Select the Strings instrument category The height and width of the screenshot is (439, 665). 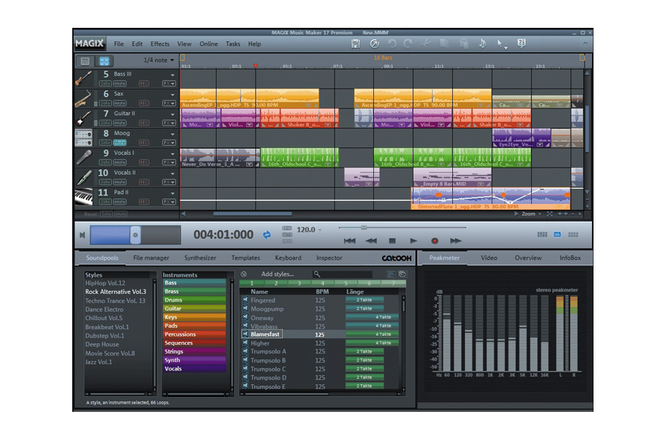195,352
